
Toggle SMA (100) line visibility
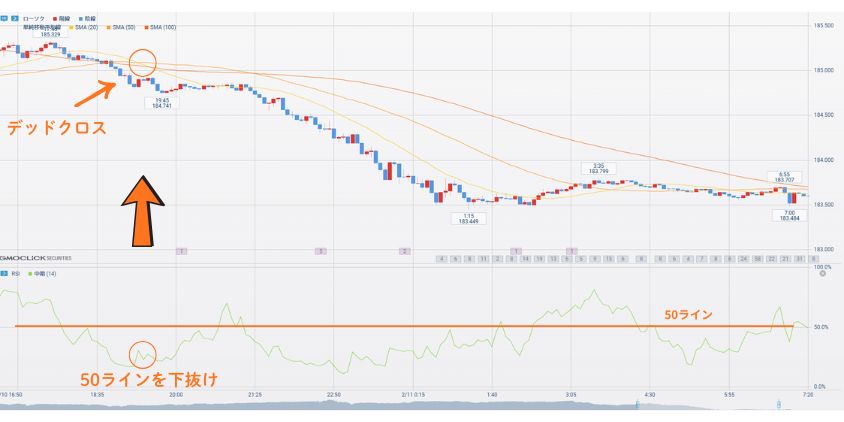tap(160, 27)
